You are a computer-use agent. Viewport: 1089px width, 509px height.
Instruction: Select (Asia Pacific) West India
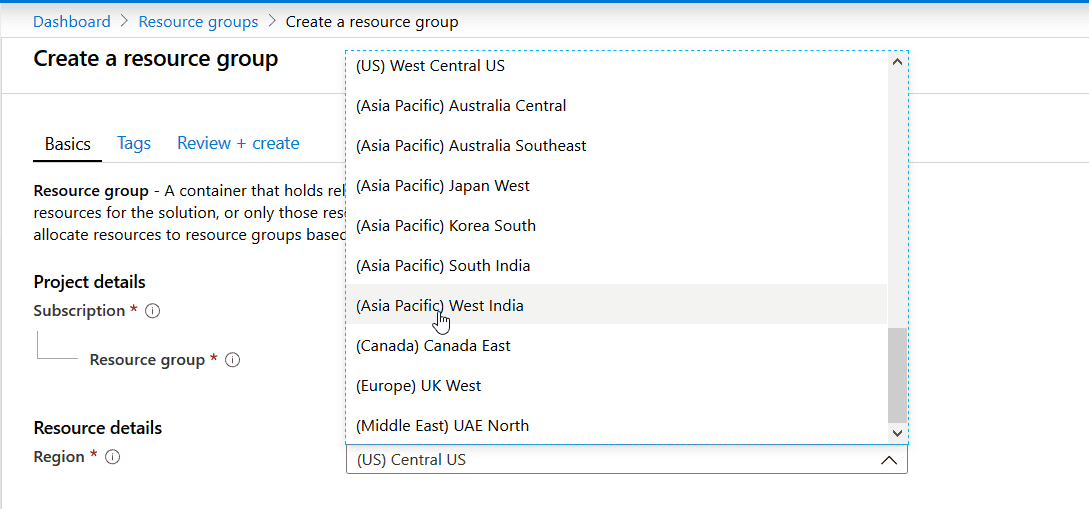pyautogui.click(x=616, y=304)
